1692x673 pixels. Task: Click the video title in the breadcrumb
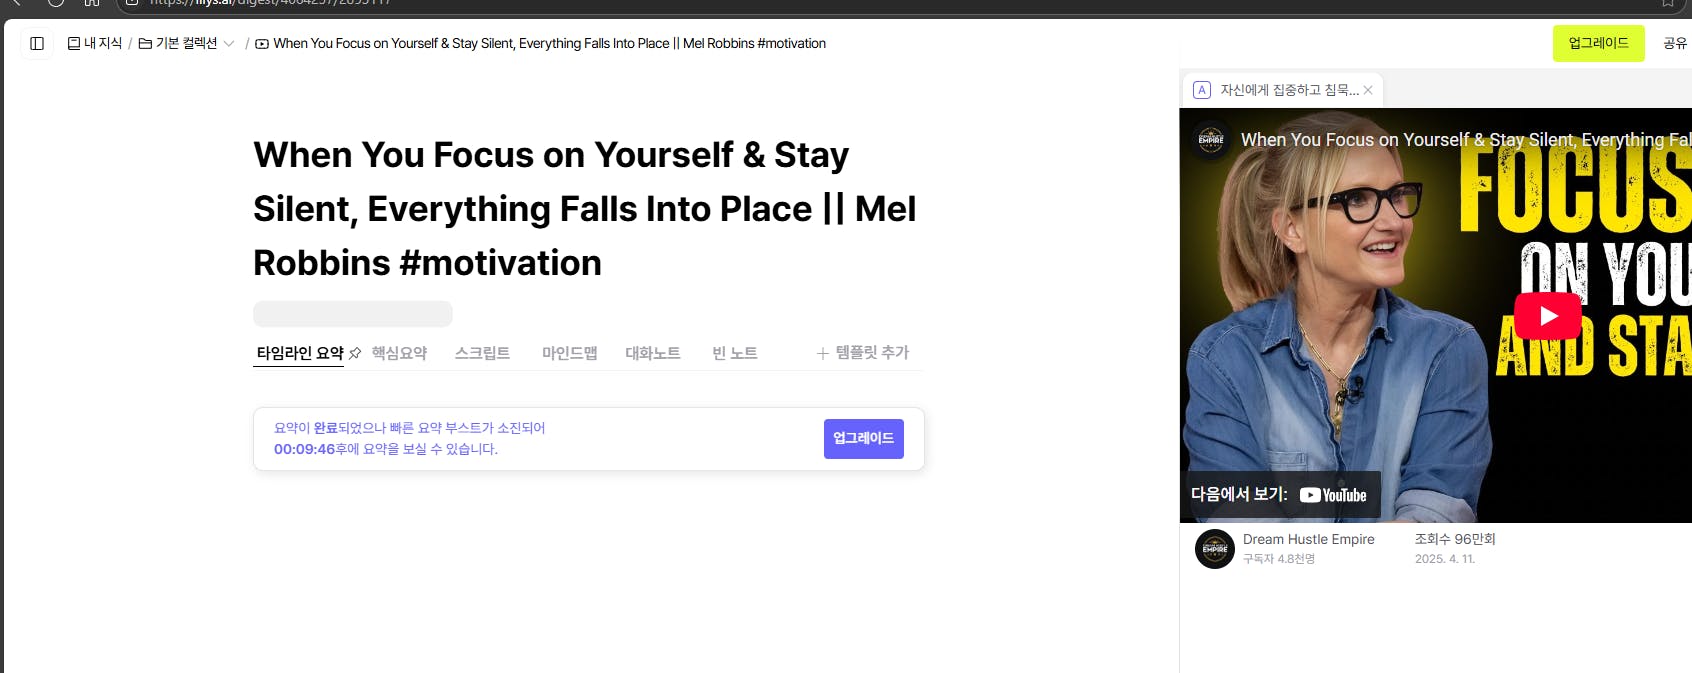[x=549, y=43]
